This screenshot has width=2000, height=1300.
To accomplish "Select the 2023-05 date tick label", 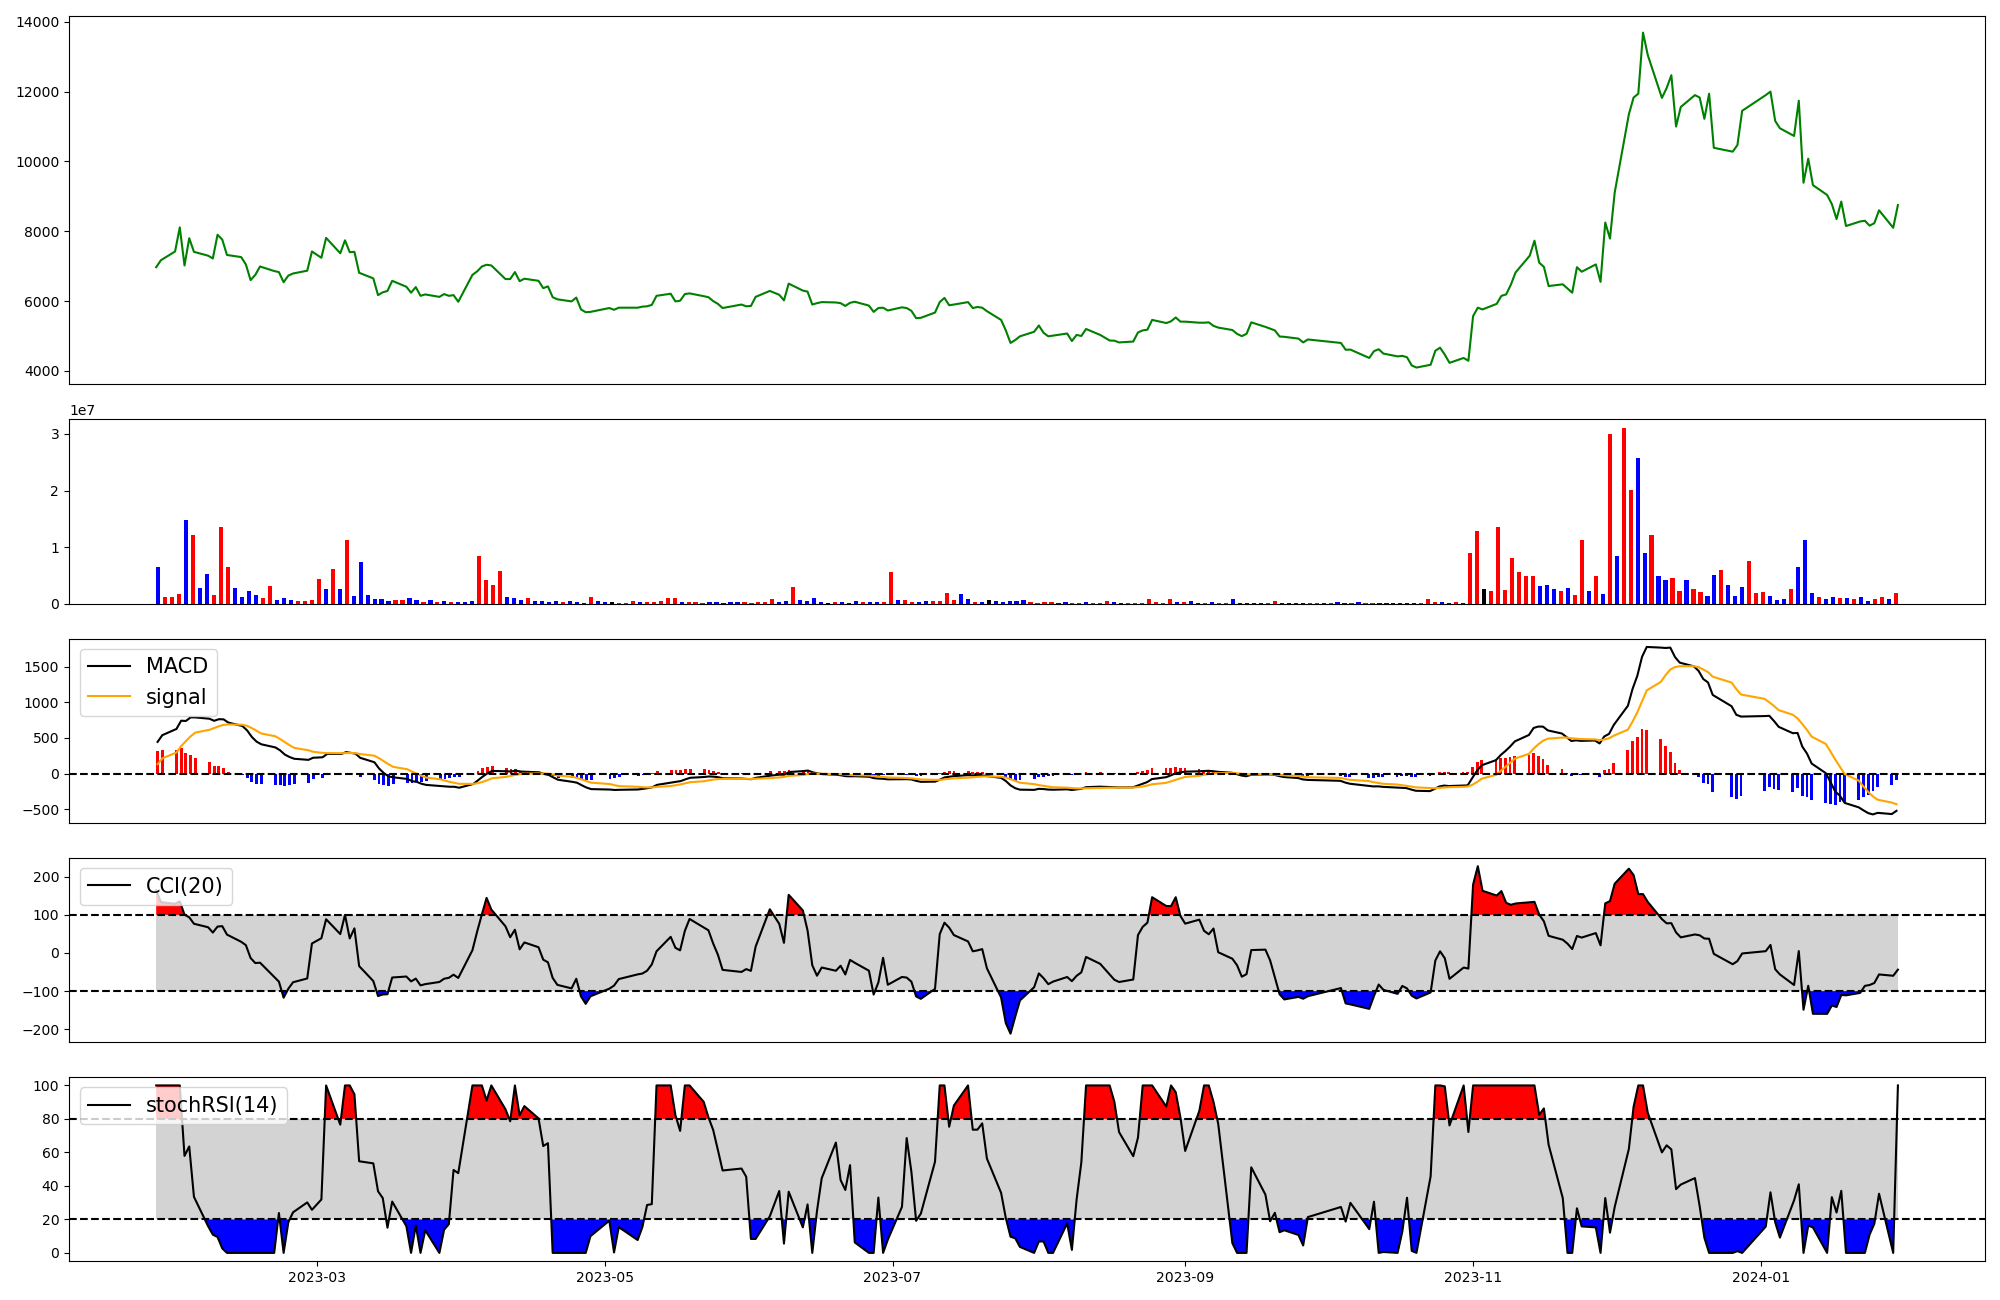I will pos(604,1277).
